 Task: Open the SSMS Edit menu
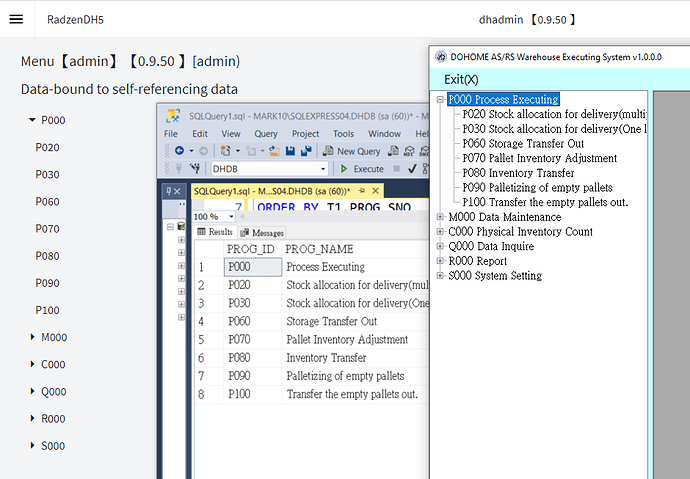pyautogui.click(x=200, y=134)
